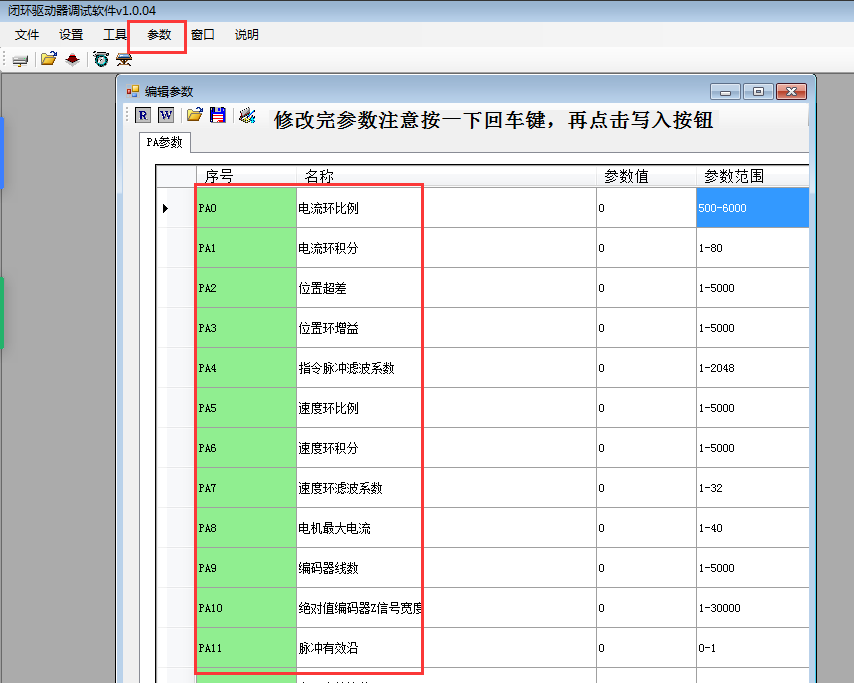This screenshot has height=683, width=854.
Task: Edit the PA9 编码器线数 value cell
Action: 646,568
